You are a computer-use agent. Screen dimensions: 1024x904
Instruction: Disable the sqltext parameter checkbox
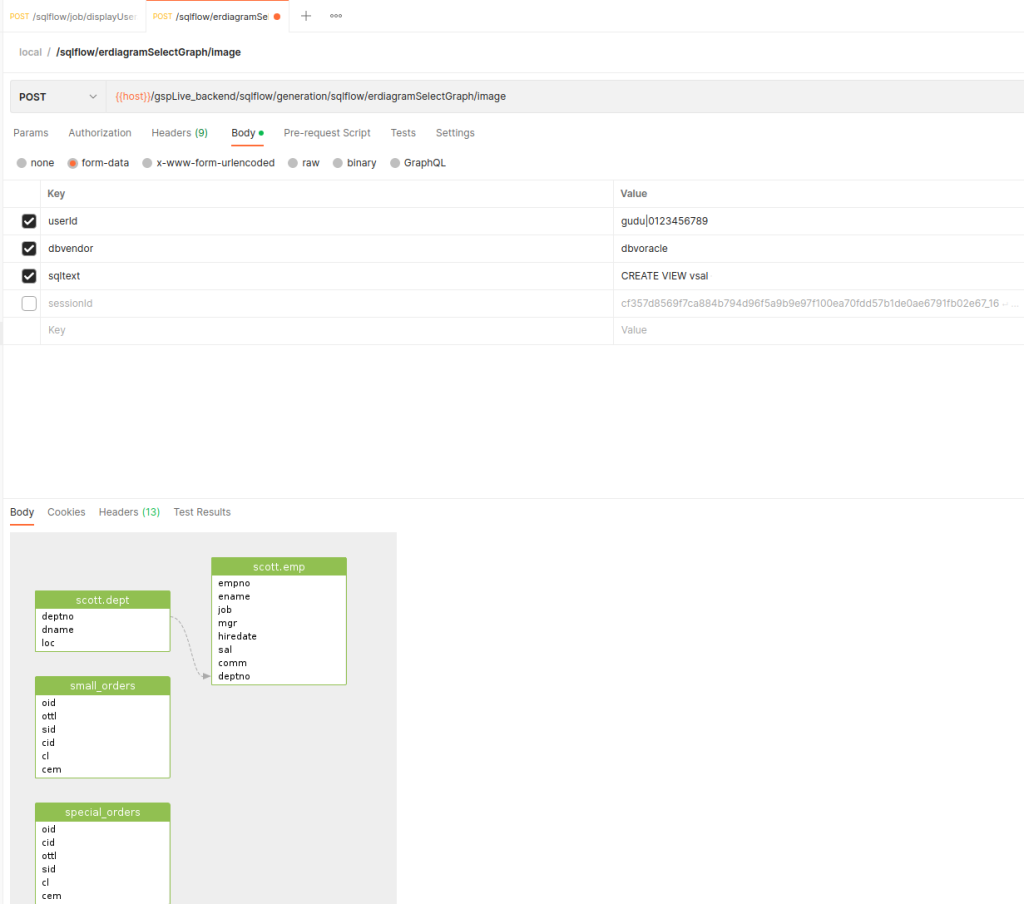click(x=29, y=275)
